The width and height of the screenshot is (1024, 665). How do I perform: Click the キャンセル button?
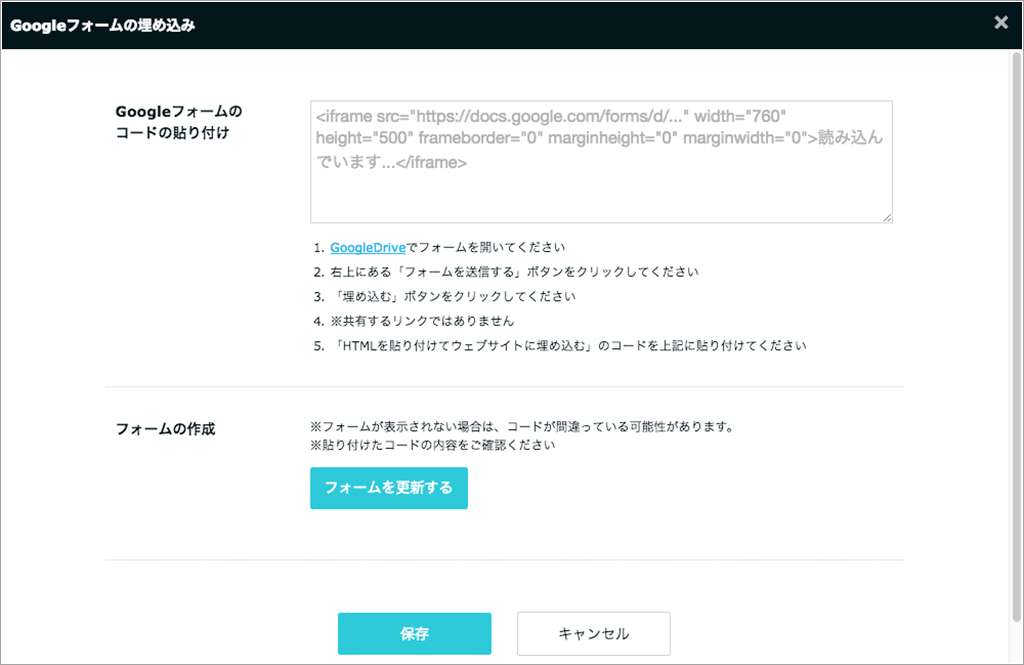pos(594,634)
